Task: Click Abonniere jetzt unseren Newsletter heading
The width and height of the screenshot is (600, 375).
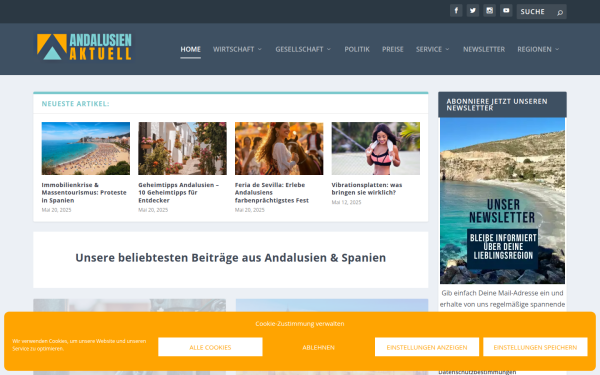Action: [x=497, y=104]
